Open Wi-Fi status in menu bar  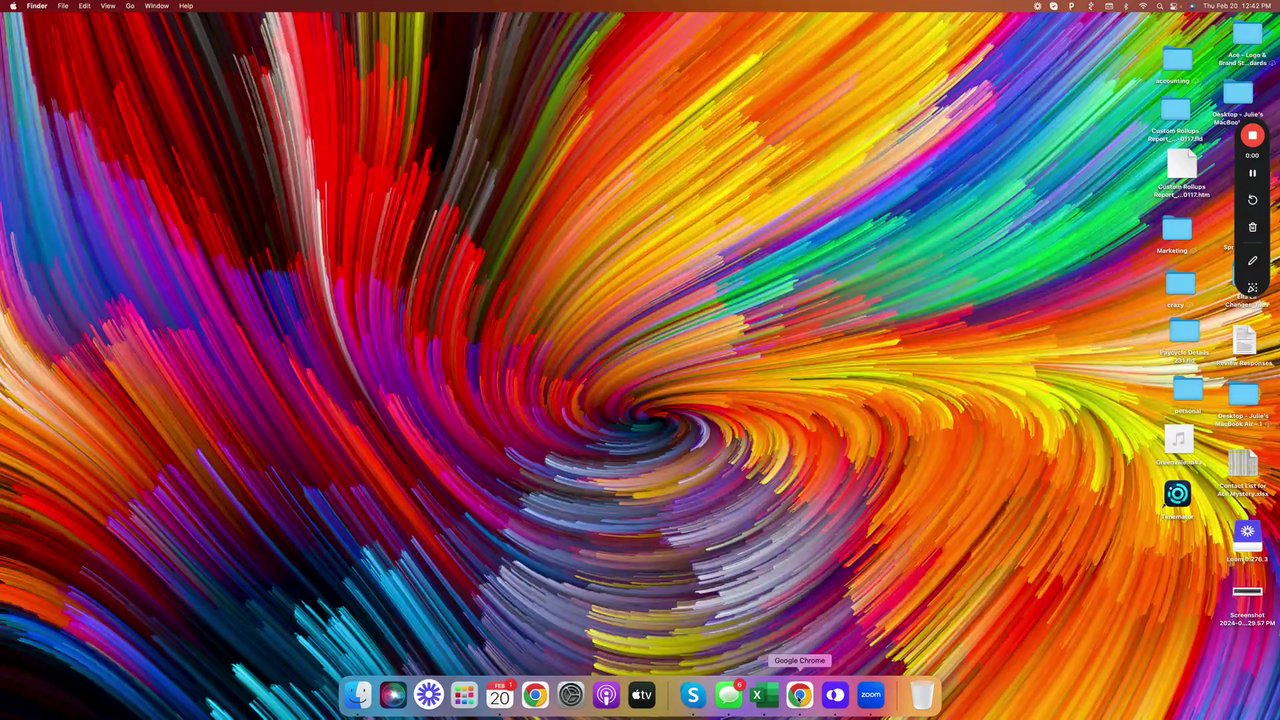pos(1143,6)
